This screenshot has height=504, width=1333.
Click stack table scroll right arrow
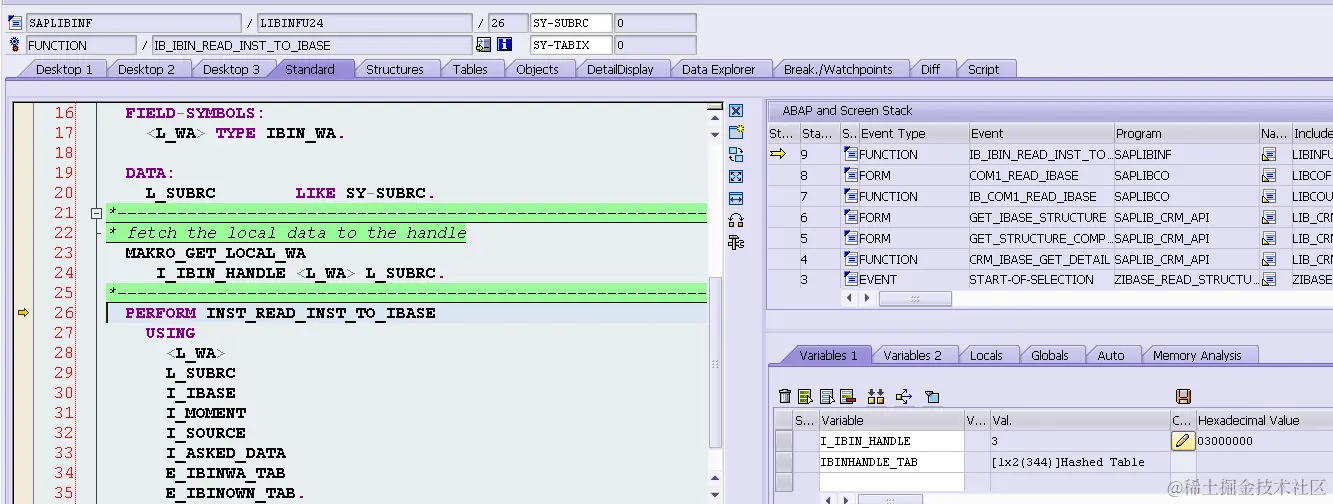pos(867,298)
